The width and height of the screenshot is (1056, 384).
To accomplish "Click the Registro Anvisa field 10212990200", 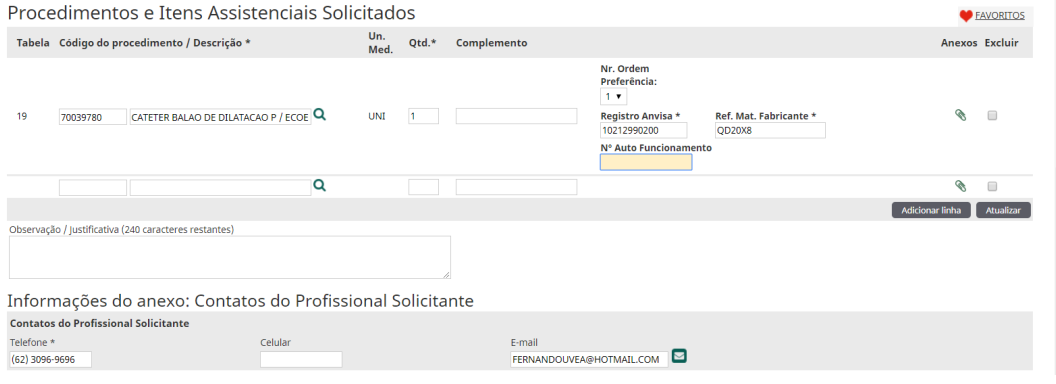I will 643,130.
